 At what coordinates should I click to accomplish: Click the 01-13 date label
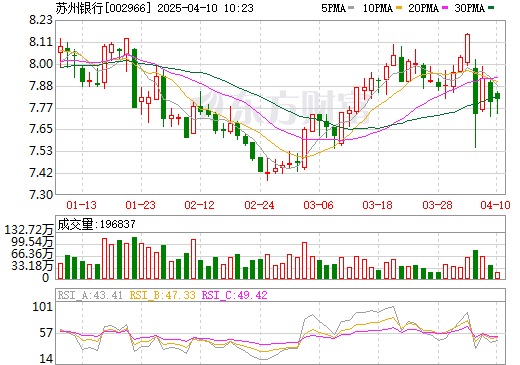[81, 205]
